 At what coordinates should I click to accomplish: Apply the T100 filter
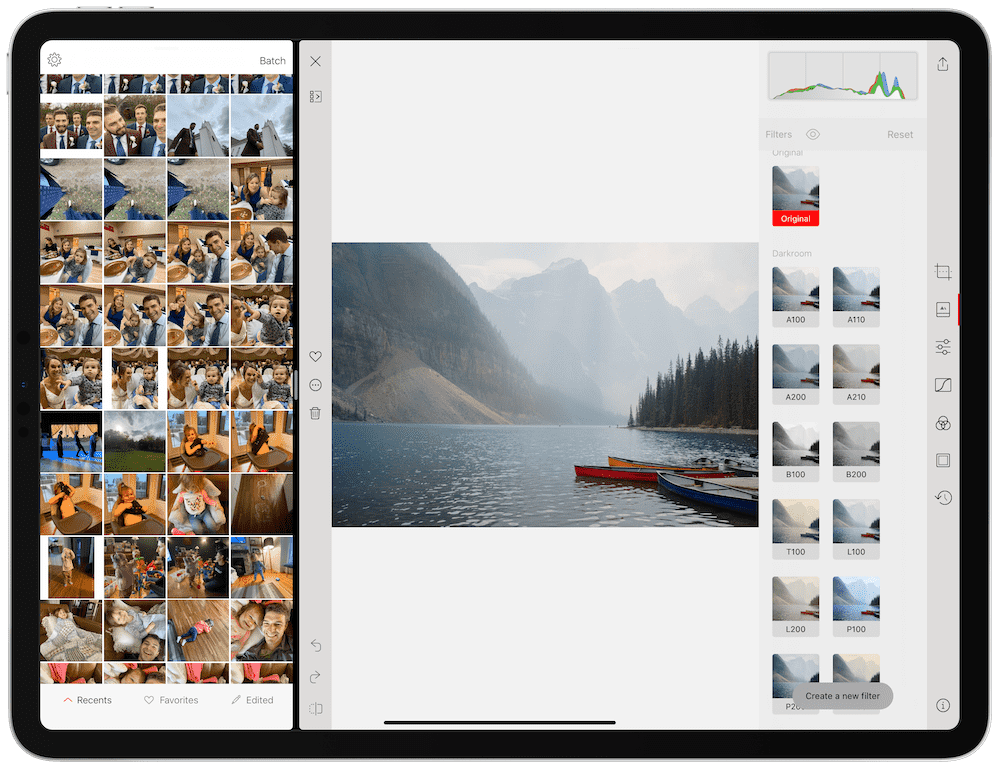tap(795, 529)
